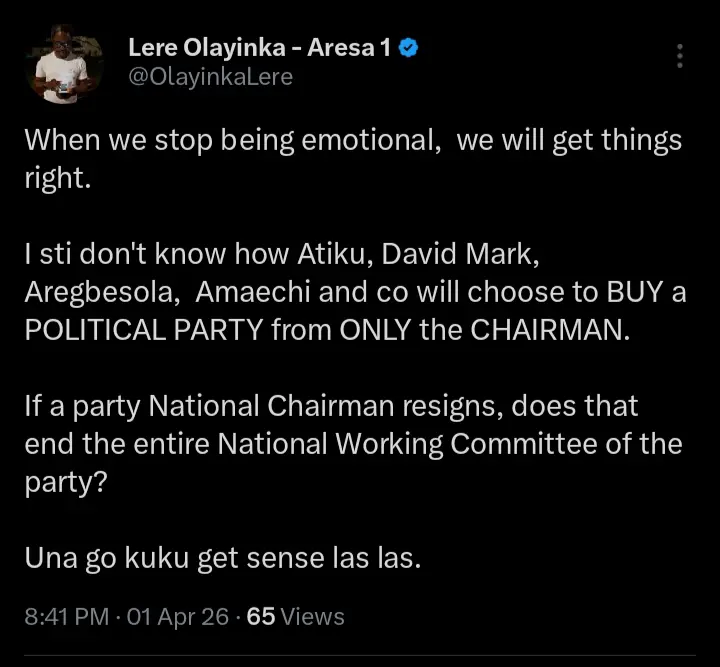Viewport: 720px width, 667px height.
Task: Click the 8:41 PM timestamp
Action: point(66,617)
